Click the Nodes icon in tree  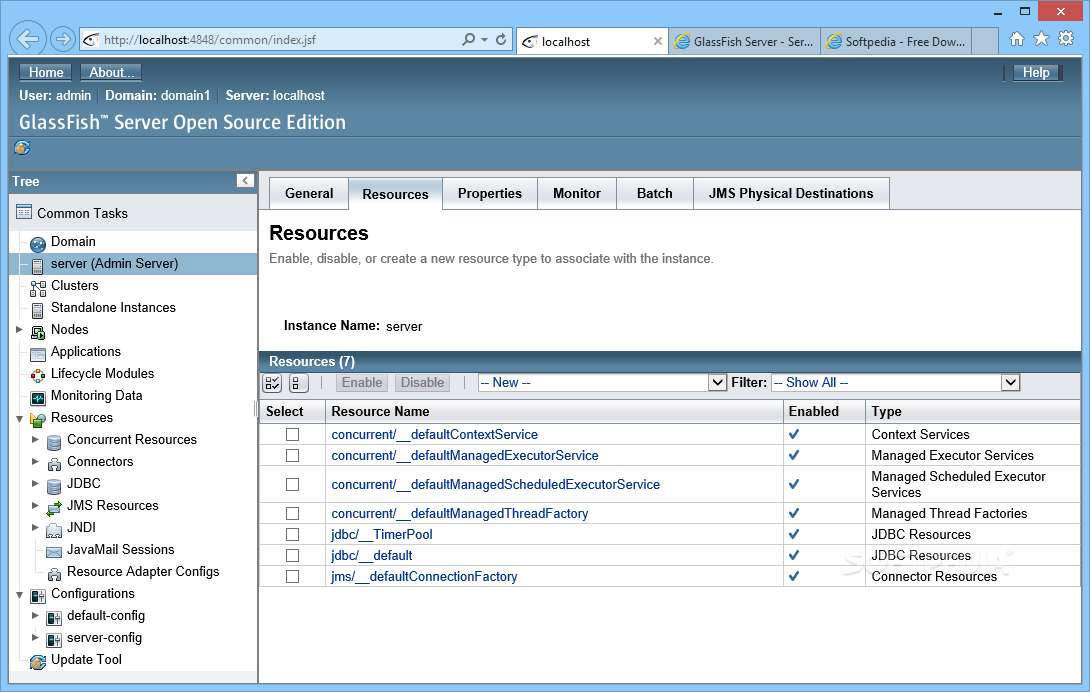tap(38, 332)
